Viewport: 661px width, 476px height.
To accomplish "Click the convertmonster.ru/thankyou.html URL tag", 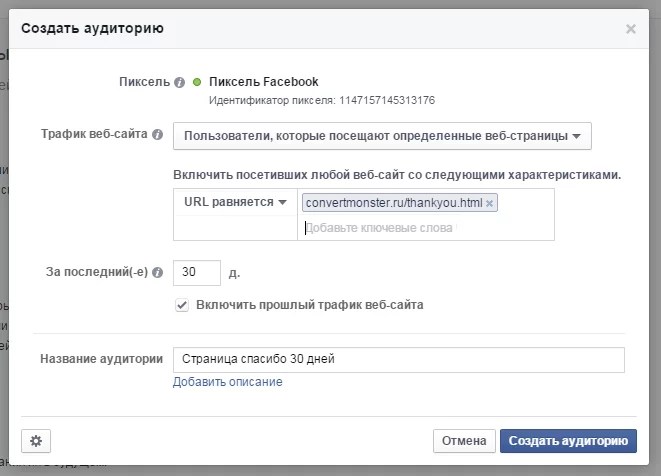I will coord(393,203).
